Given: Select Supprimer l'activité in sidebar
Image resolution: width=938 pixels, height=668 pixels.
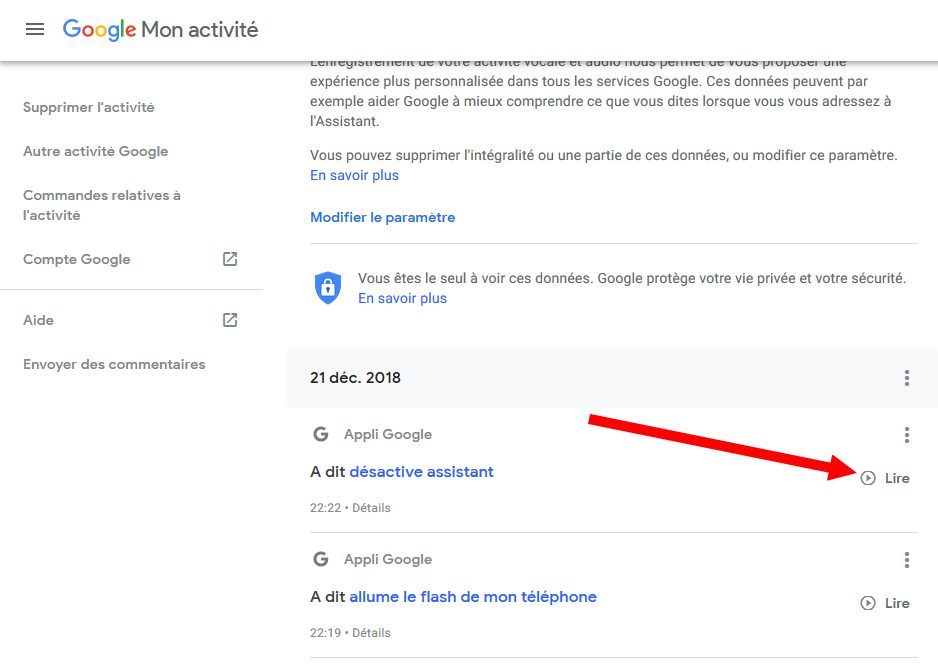Looking at the screenshot, I should click(89, 107).
